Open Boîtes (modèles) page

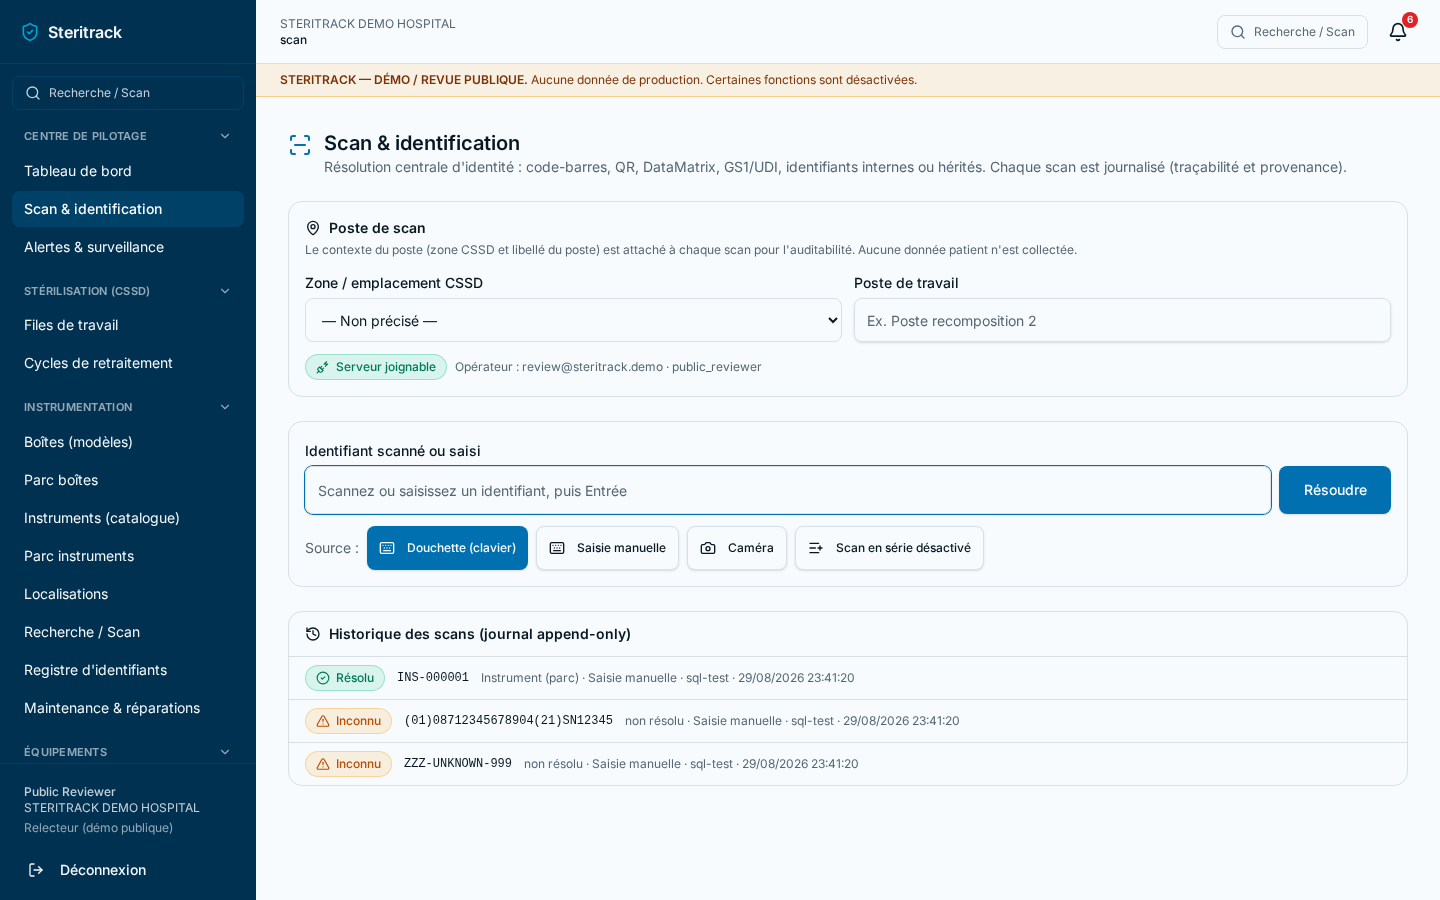tap(128, 442)
